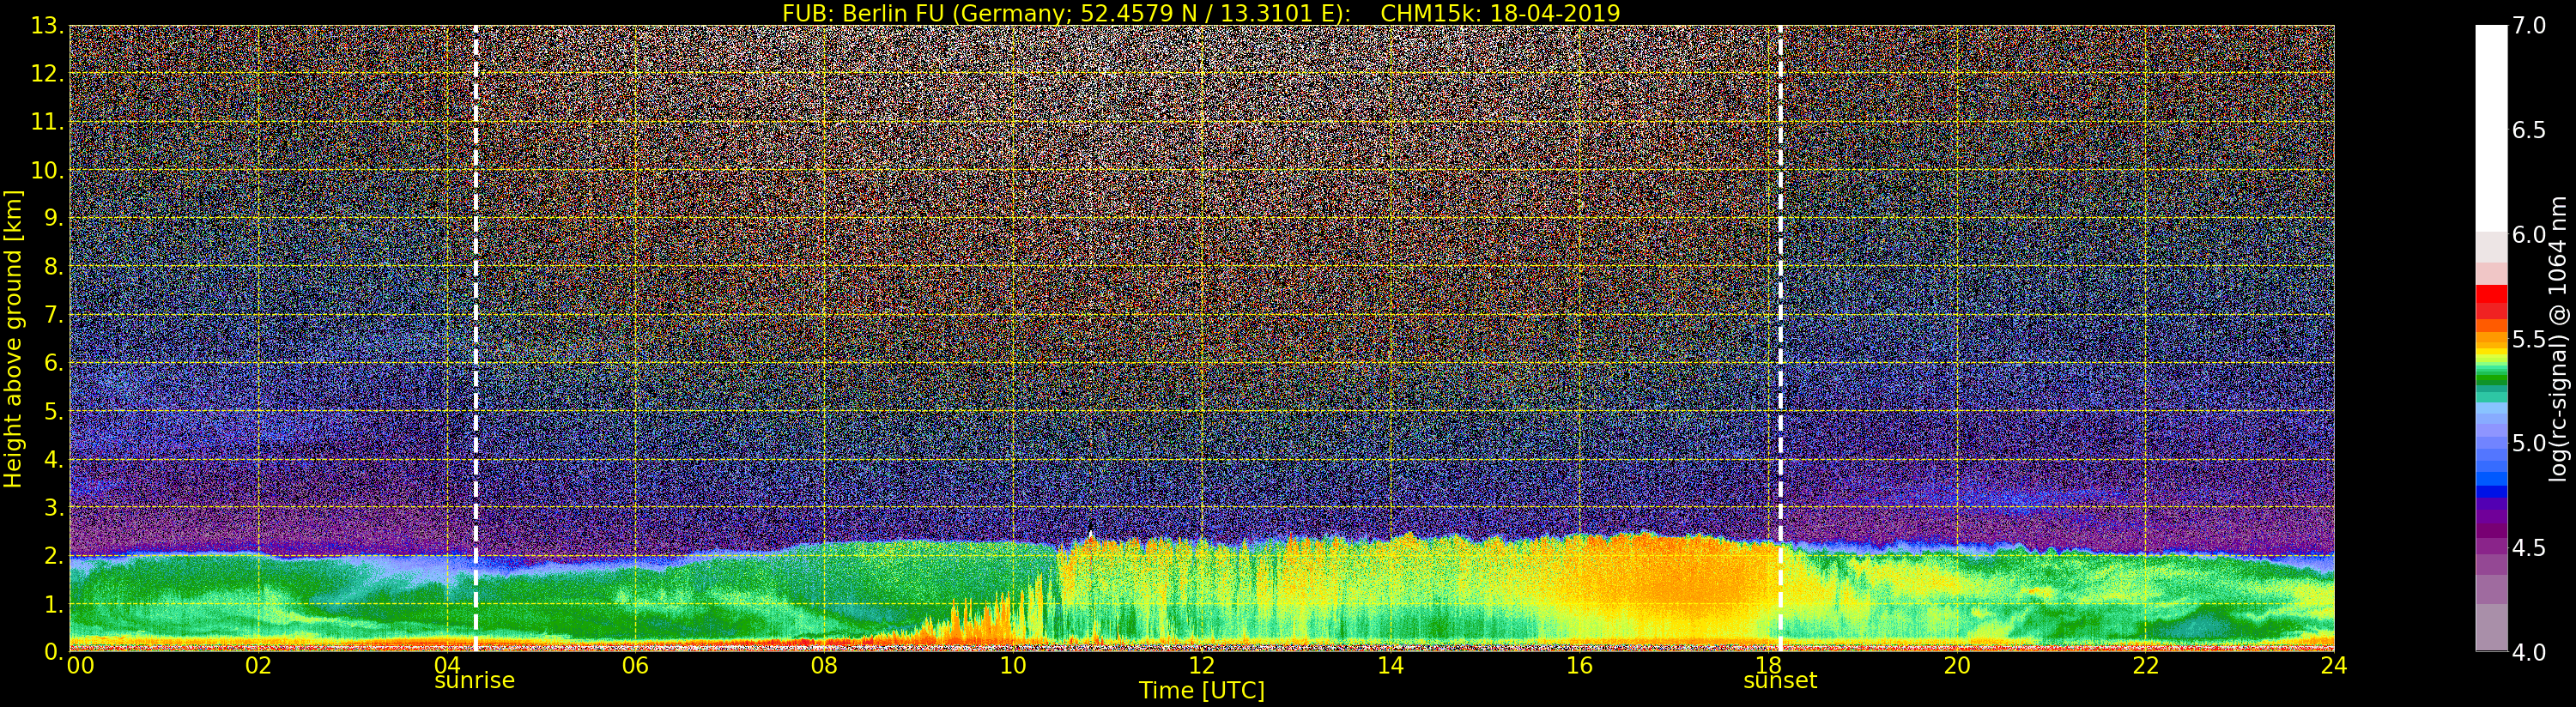The image size is (2576, 707).
Task: Click the 'sunset' label below the time axis
Action: (x=1780, y=681)
